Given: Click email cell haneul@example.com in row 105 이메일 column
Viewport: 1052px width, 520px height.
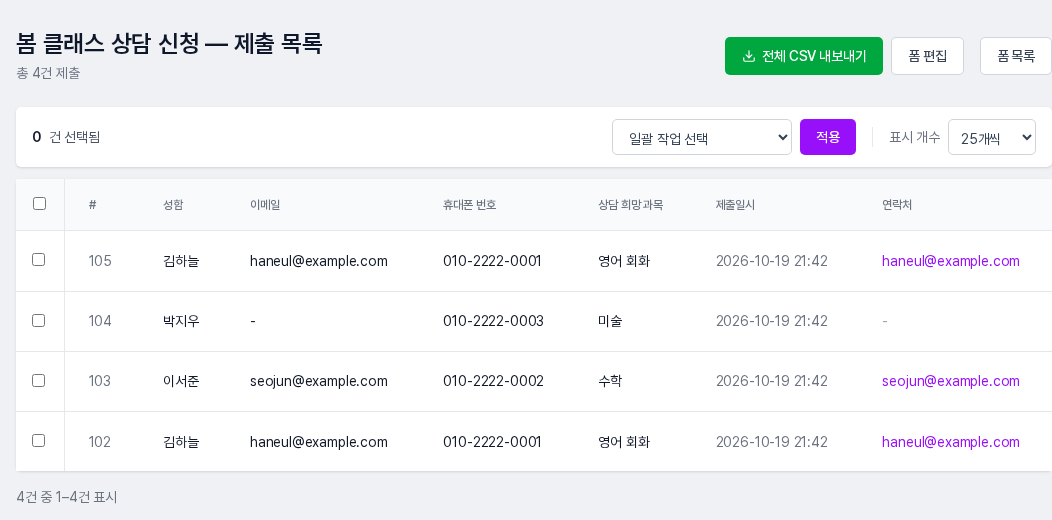Looking at the screenshot, I should coord(319,261).
